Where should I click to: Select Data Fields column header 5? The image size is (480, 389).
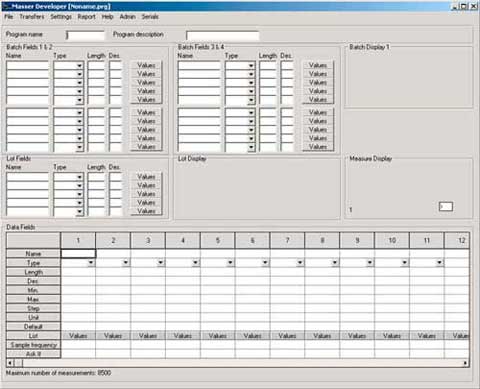pos(218,241)
